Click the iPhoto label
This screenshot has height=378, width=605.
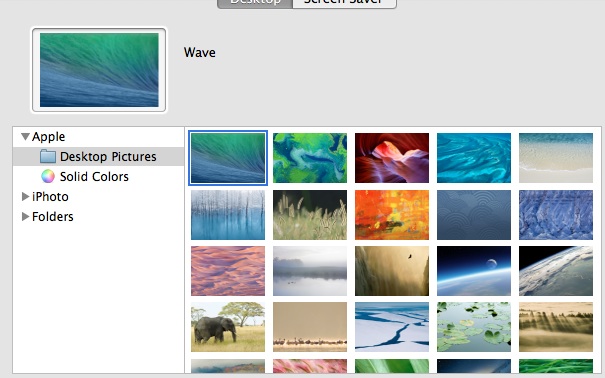[50, 197]
